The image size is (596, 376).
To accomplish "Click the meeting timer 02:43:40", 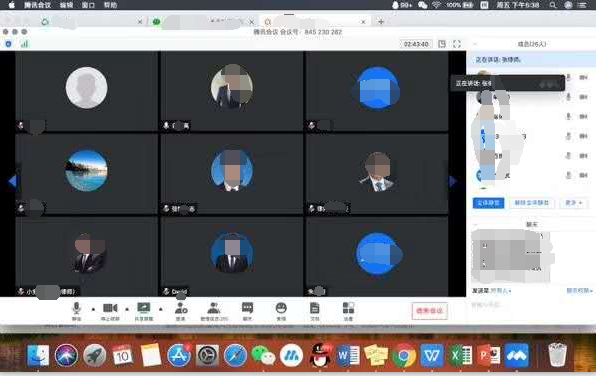I will click(x=416, y=44).
